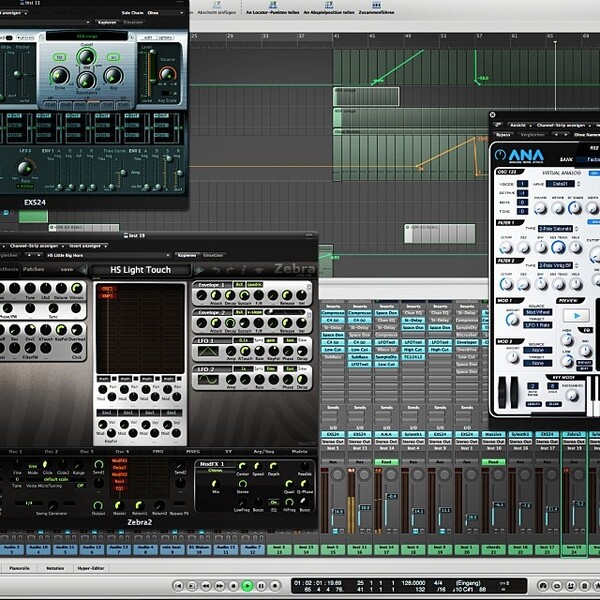600x600 pixels.
Task: Click Zebra patch save button
Action: (x=67, y=269)
